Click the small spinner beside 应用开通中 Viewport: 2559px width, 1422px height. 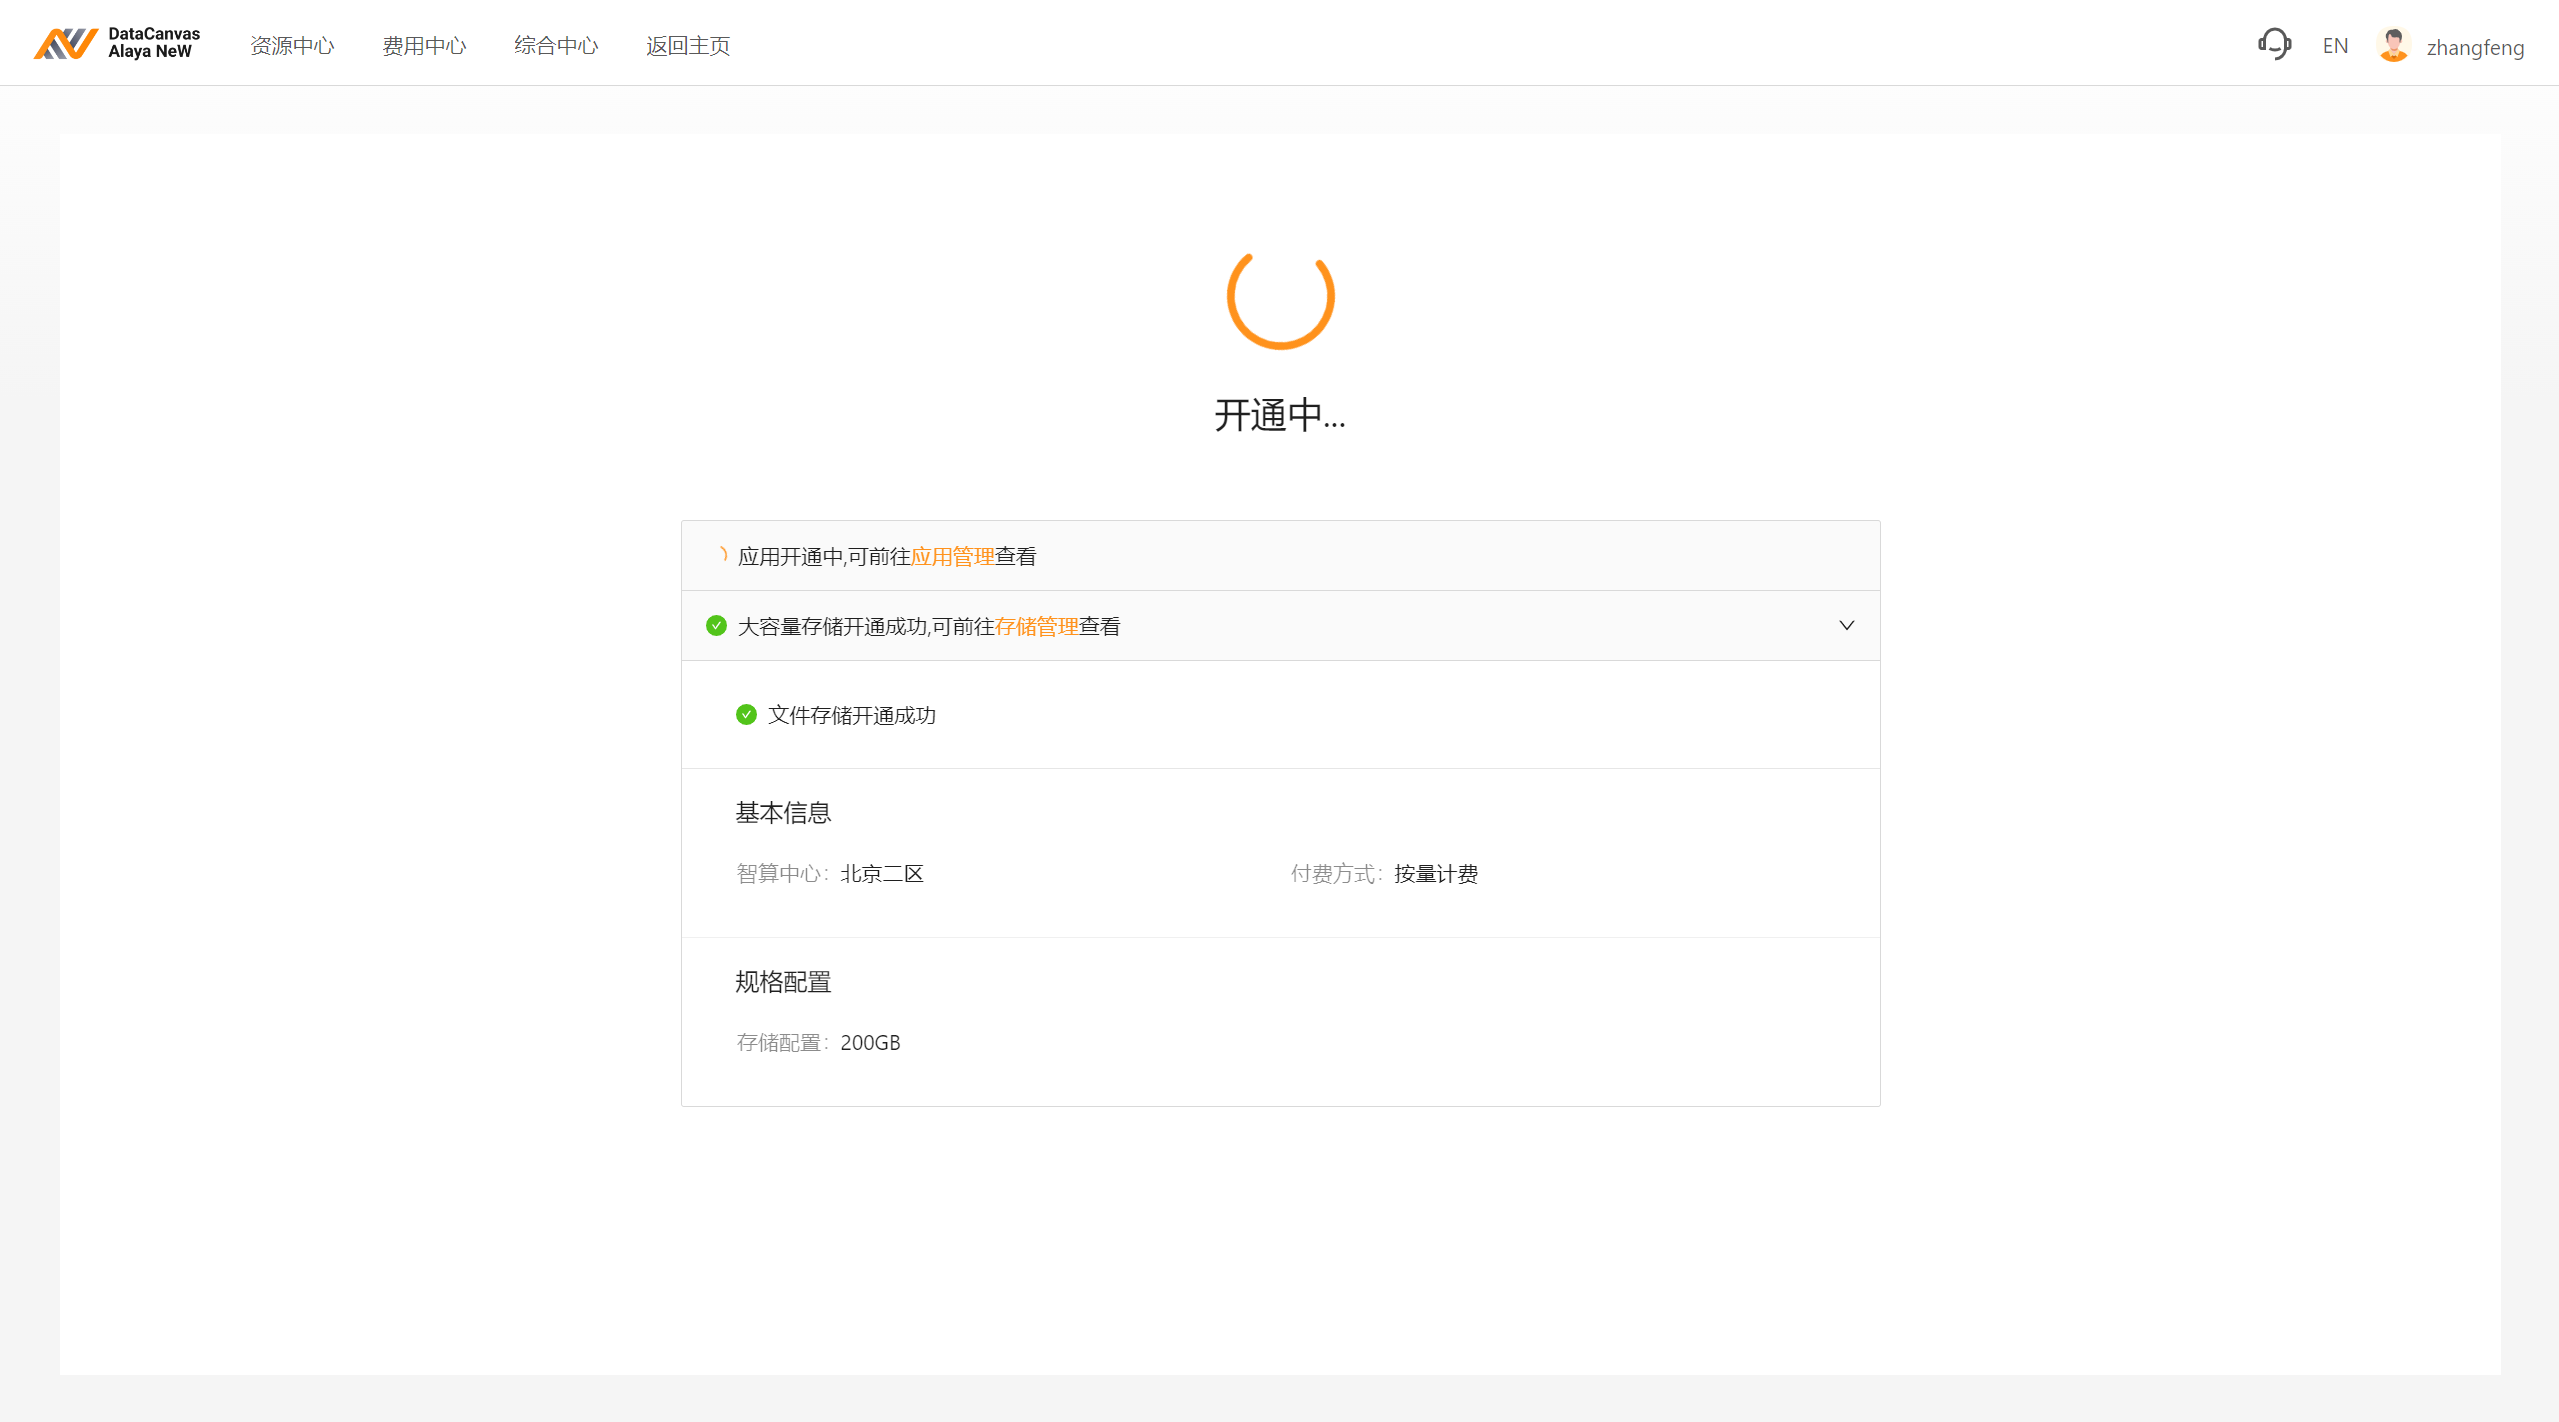pos(720,555)
